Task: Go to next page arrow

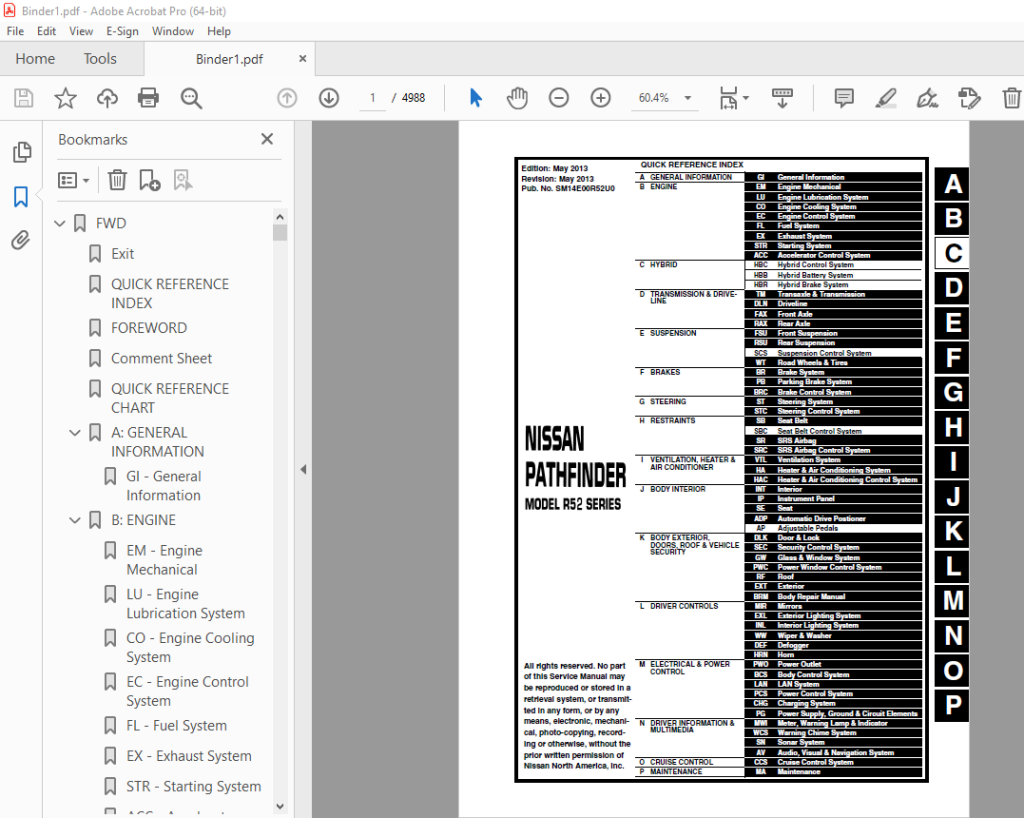Action: click(328, 98)
